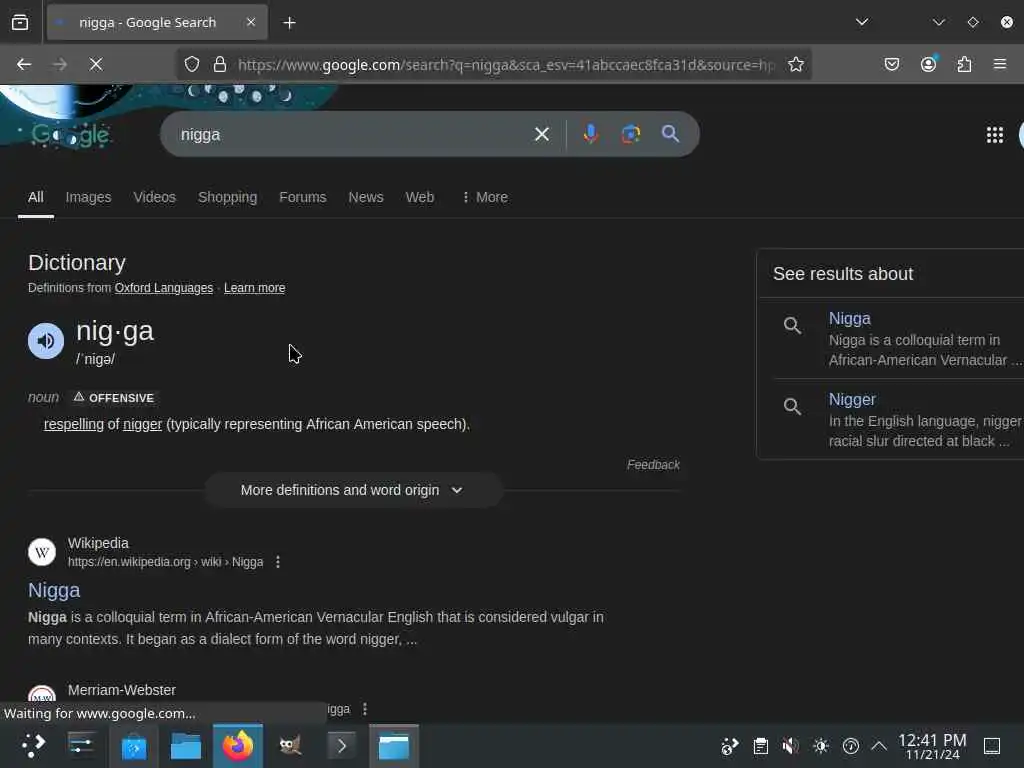The height and width of the screenshot is (768, 1024).
Task: Stop loading the page
Action: pos(95,64)
